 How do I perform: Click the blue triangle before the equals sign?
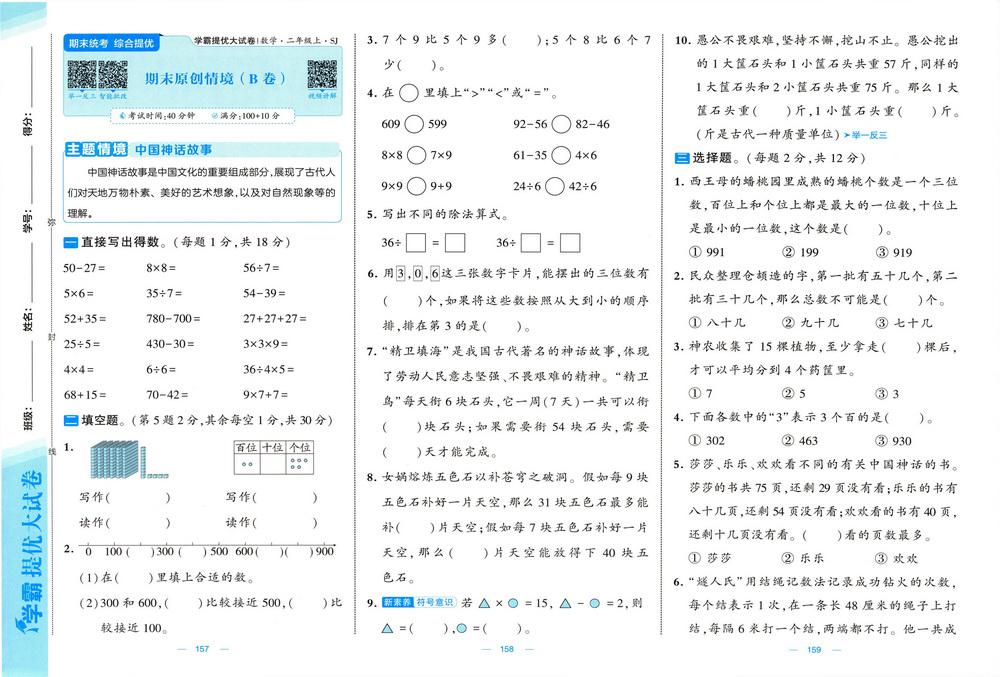coord(385,628)
